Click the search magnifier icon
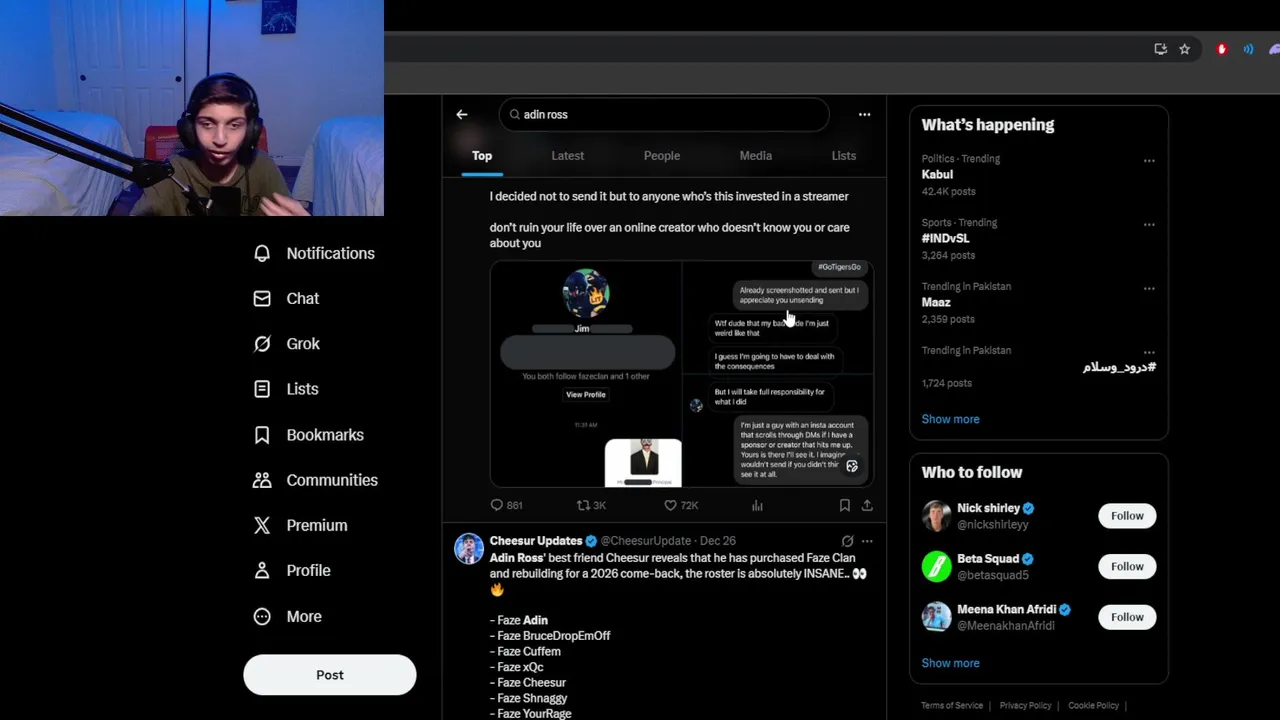 [515, 114]
